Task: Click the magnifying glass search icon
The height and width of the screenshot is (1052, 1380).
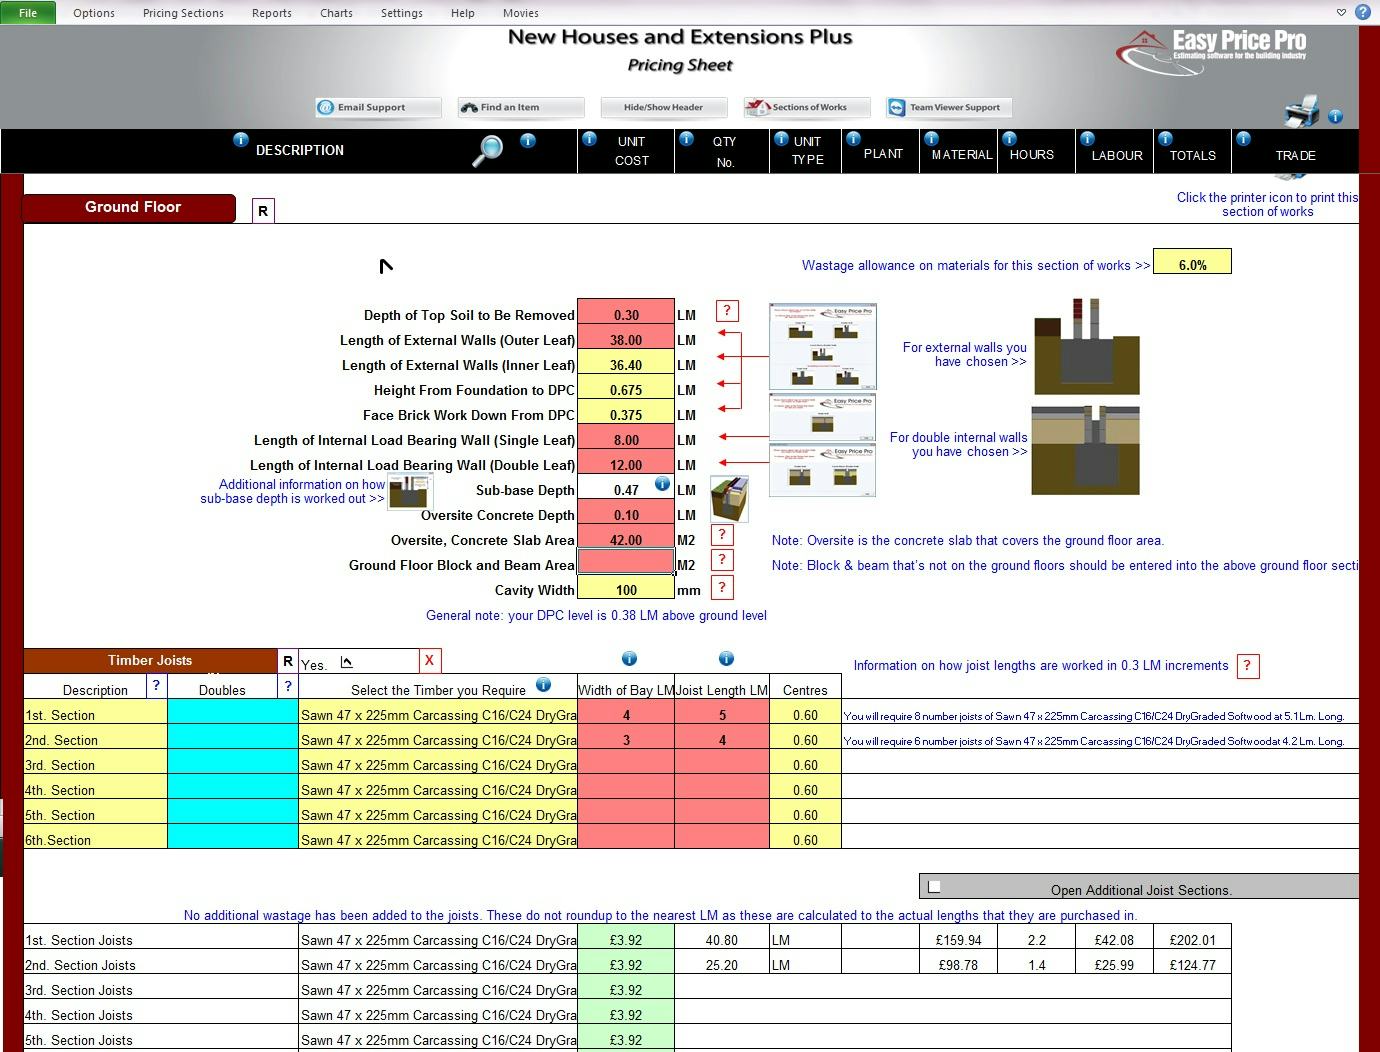Action: coord(488,149)
